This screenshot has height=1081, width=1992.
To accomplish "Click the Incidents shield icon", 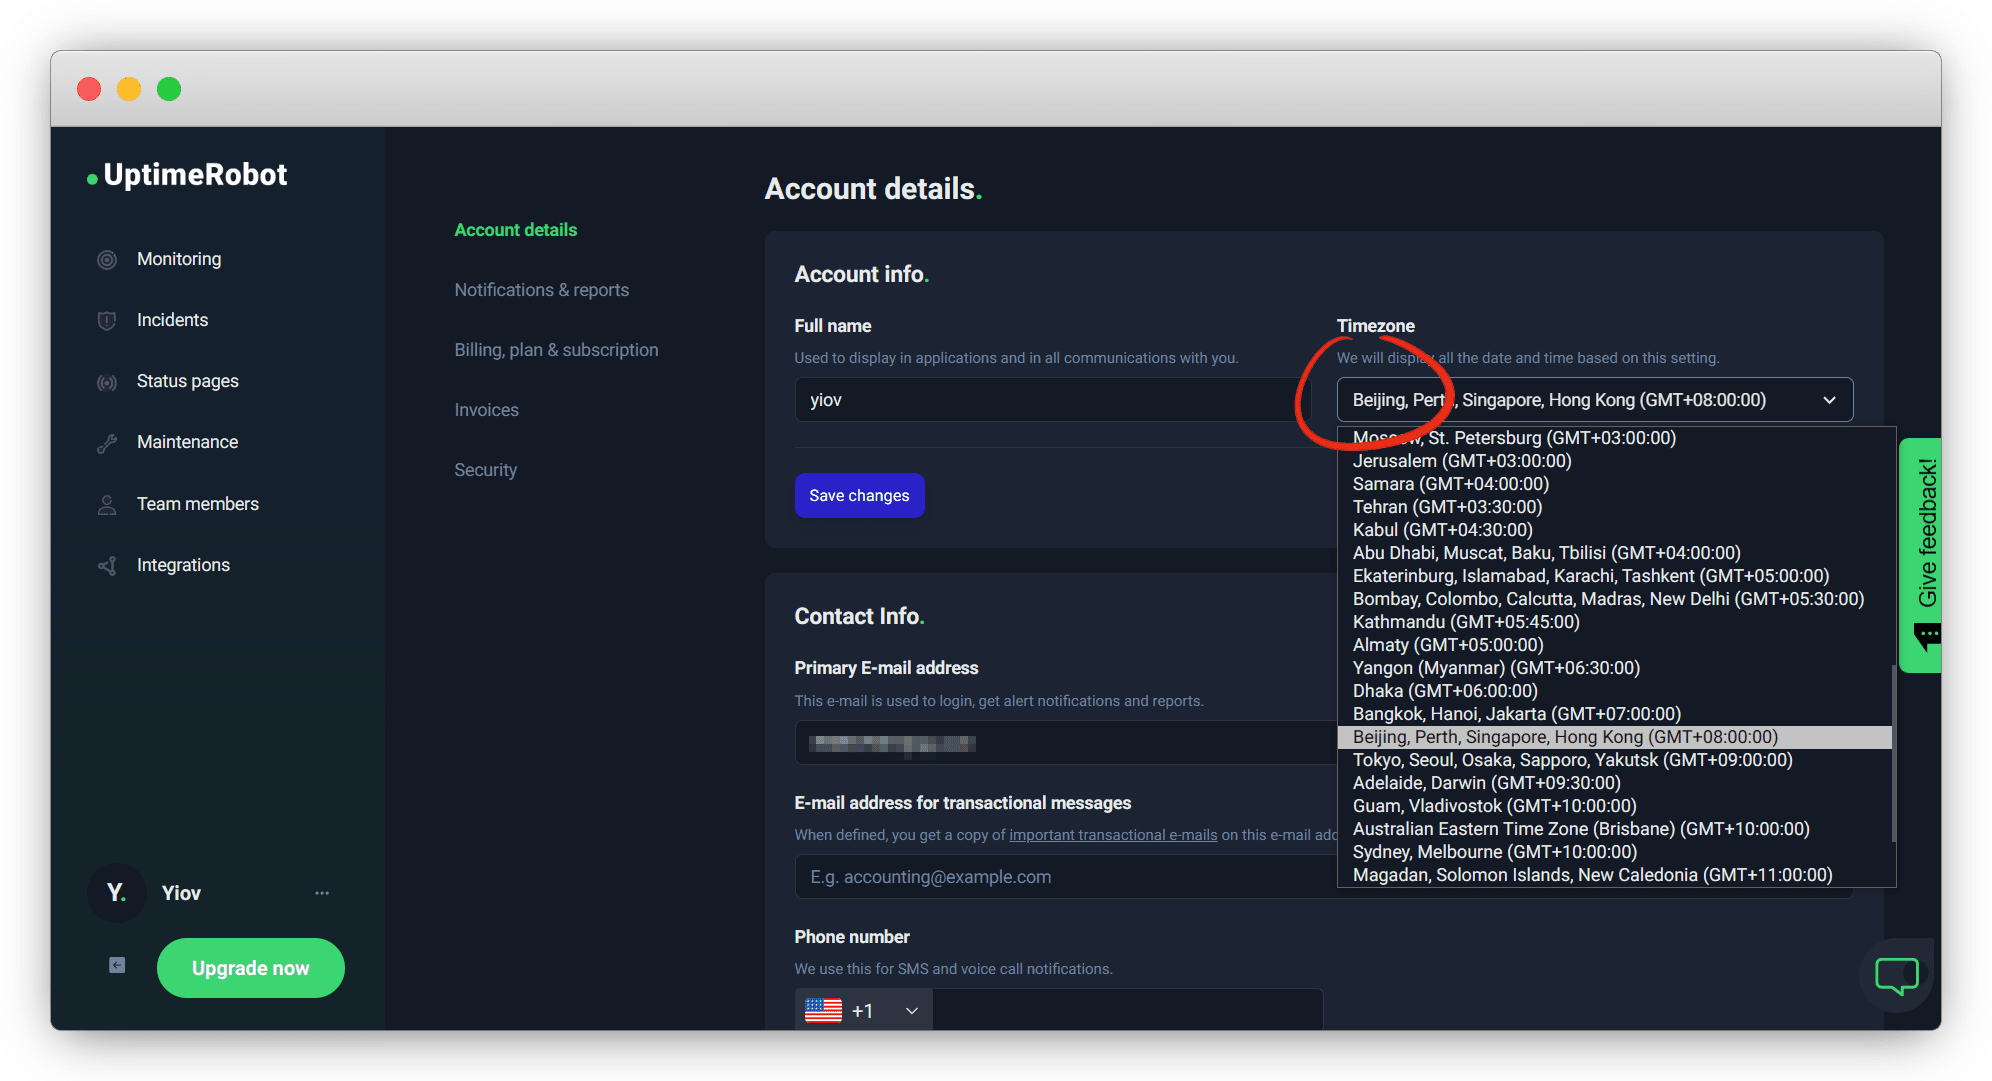I will click(107, 321).
